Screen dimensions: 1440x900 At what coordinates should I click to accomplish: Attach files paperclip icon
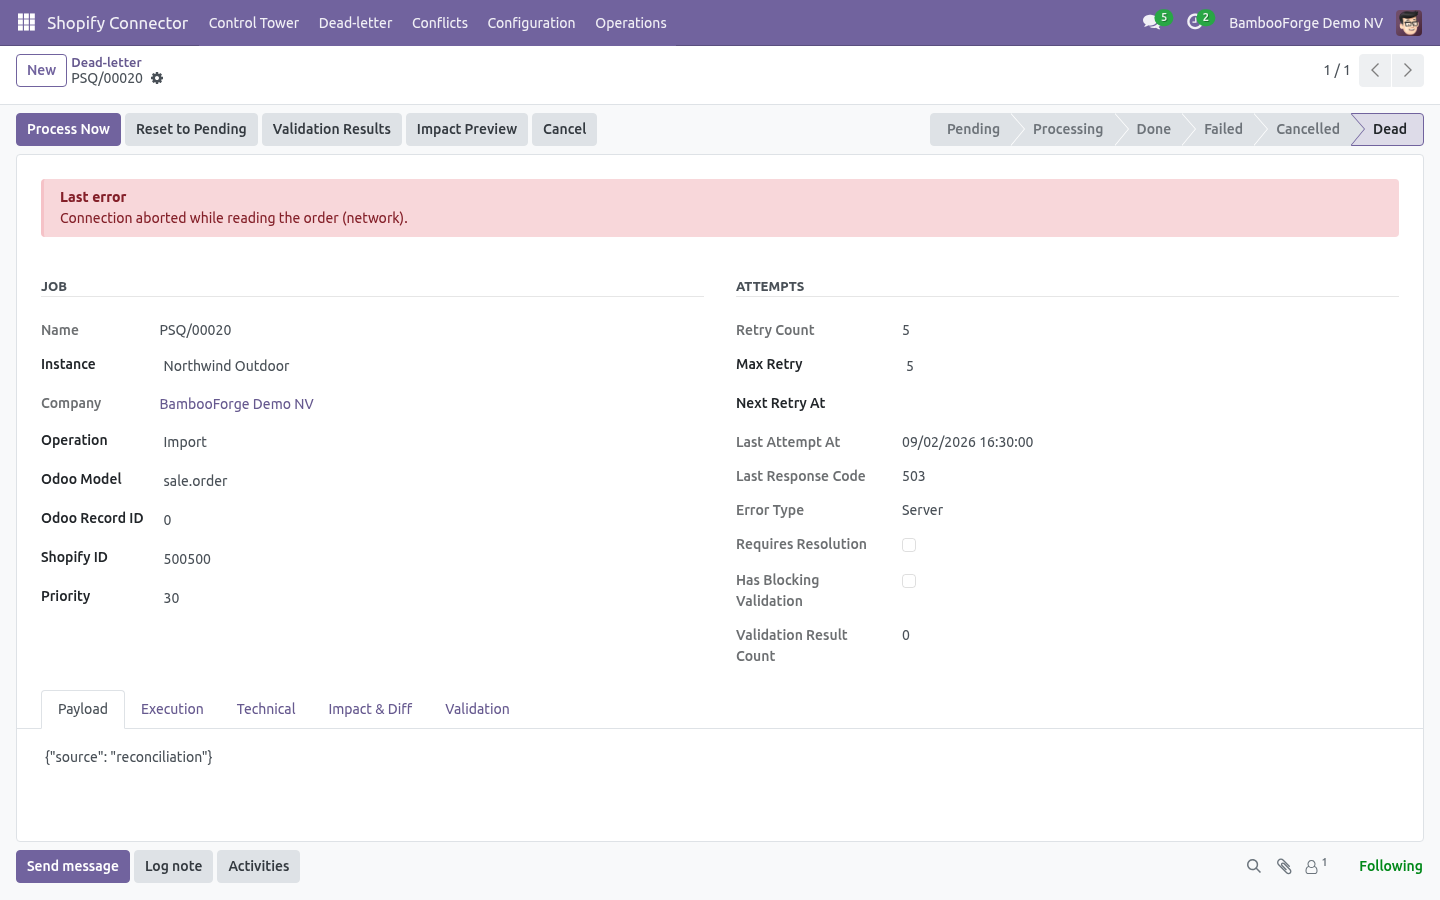[x=1284, y=866]
